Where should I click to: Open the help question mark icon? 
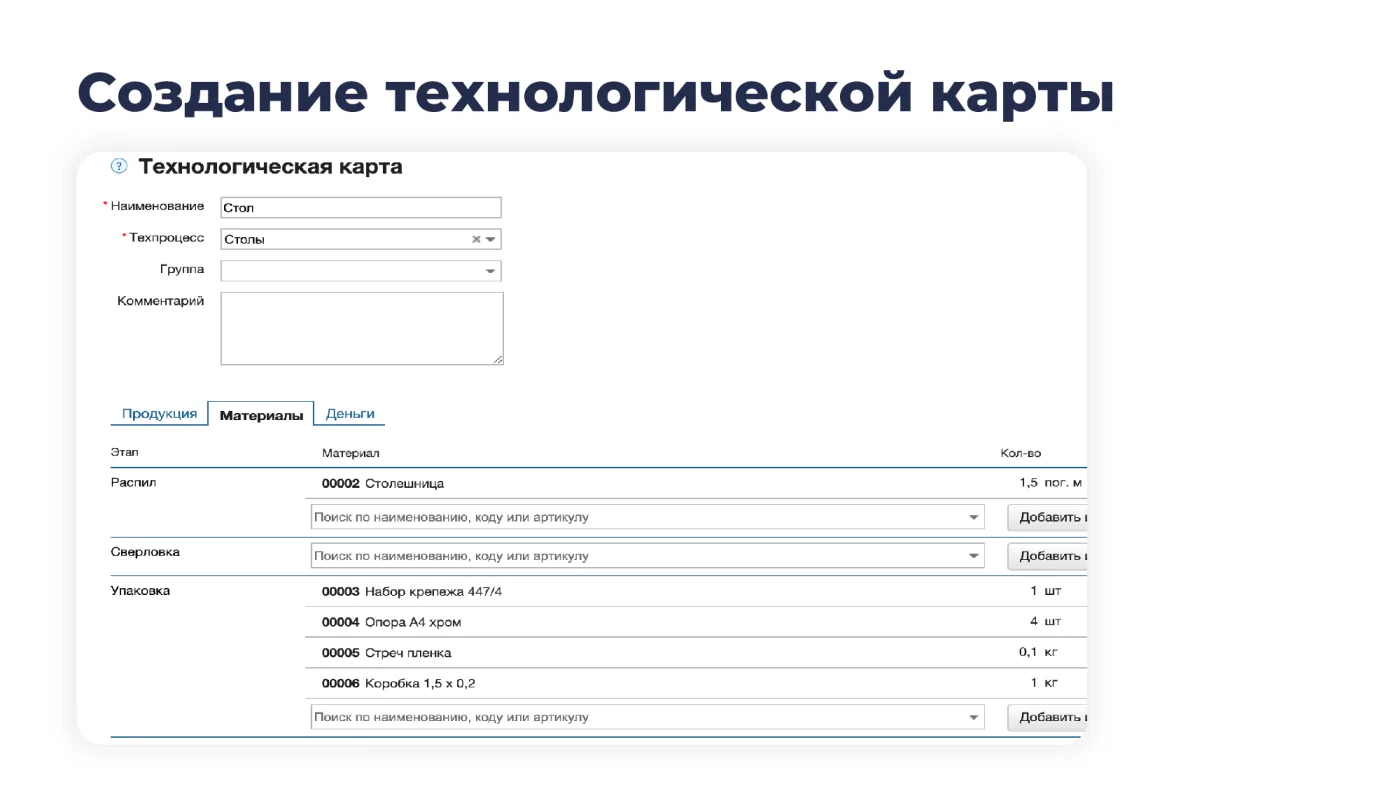click(x=119, y=167)
